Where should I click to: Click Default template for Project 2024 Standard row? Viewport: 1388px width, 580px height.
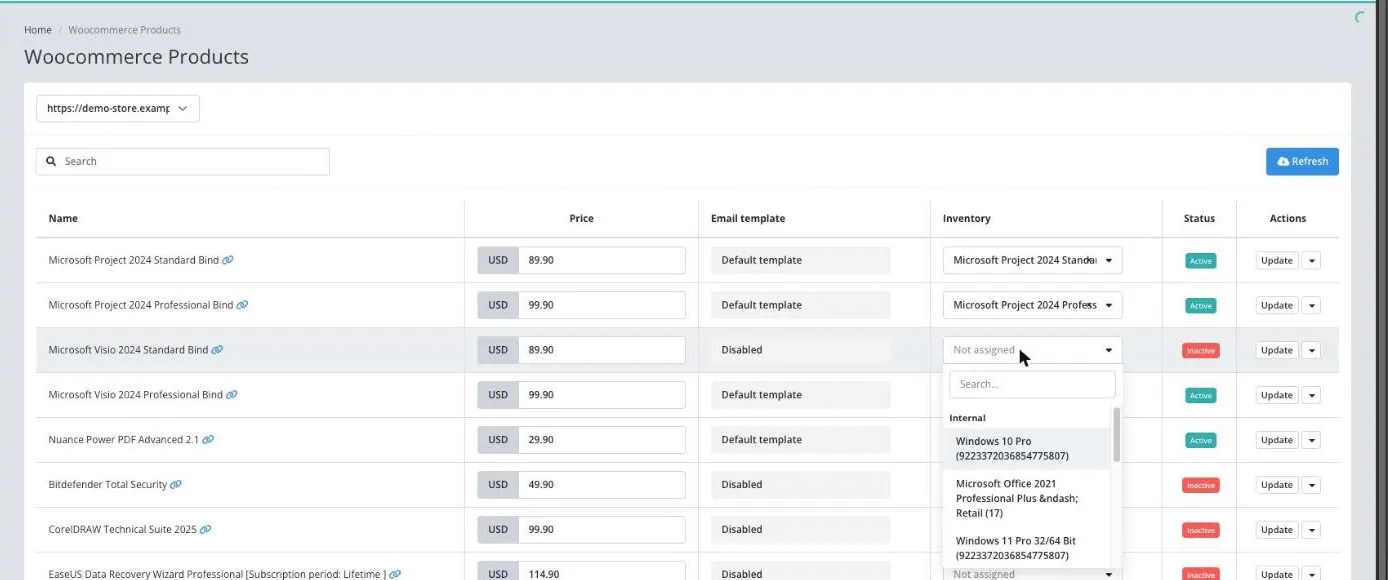click(800, 260)
